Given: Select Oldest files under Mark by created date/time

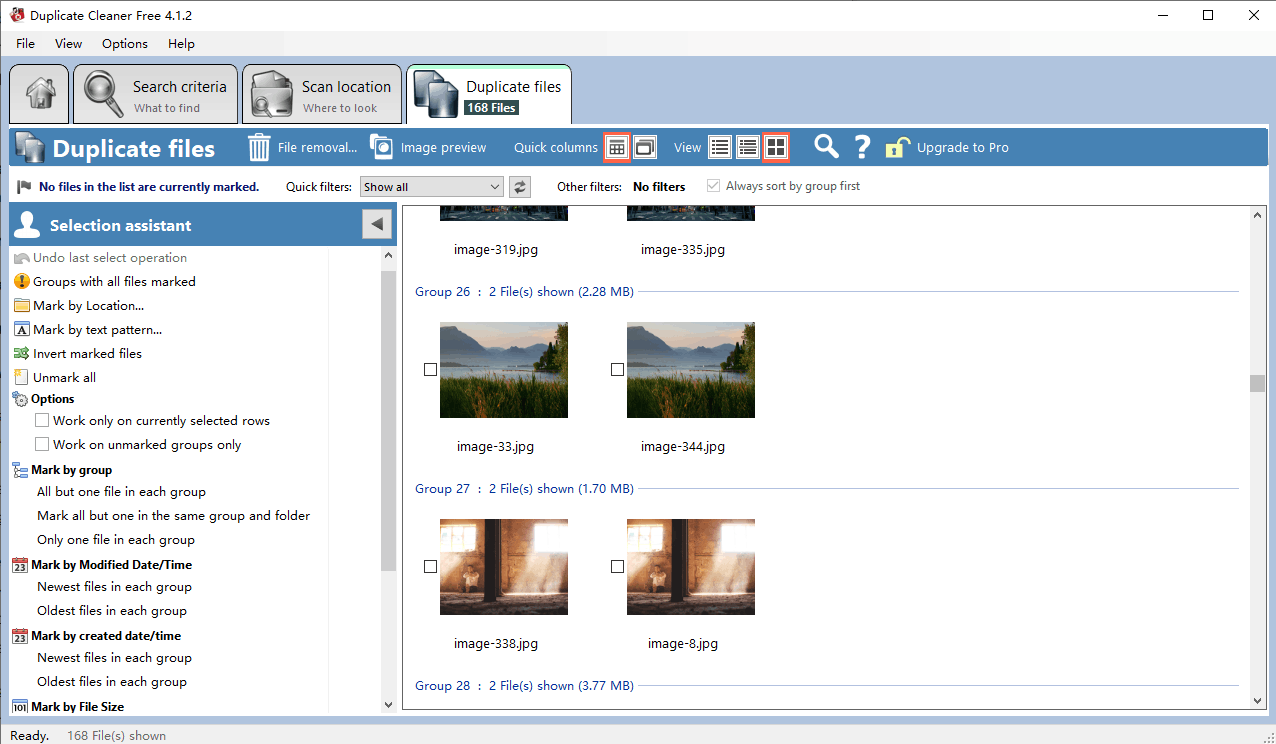Looking at the screenshot, I should 112,682.
